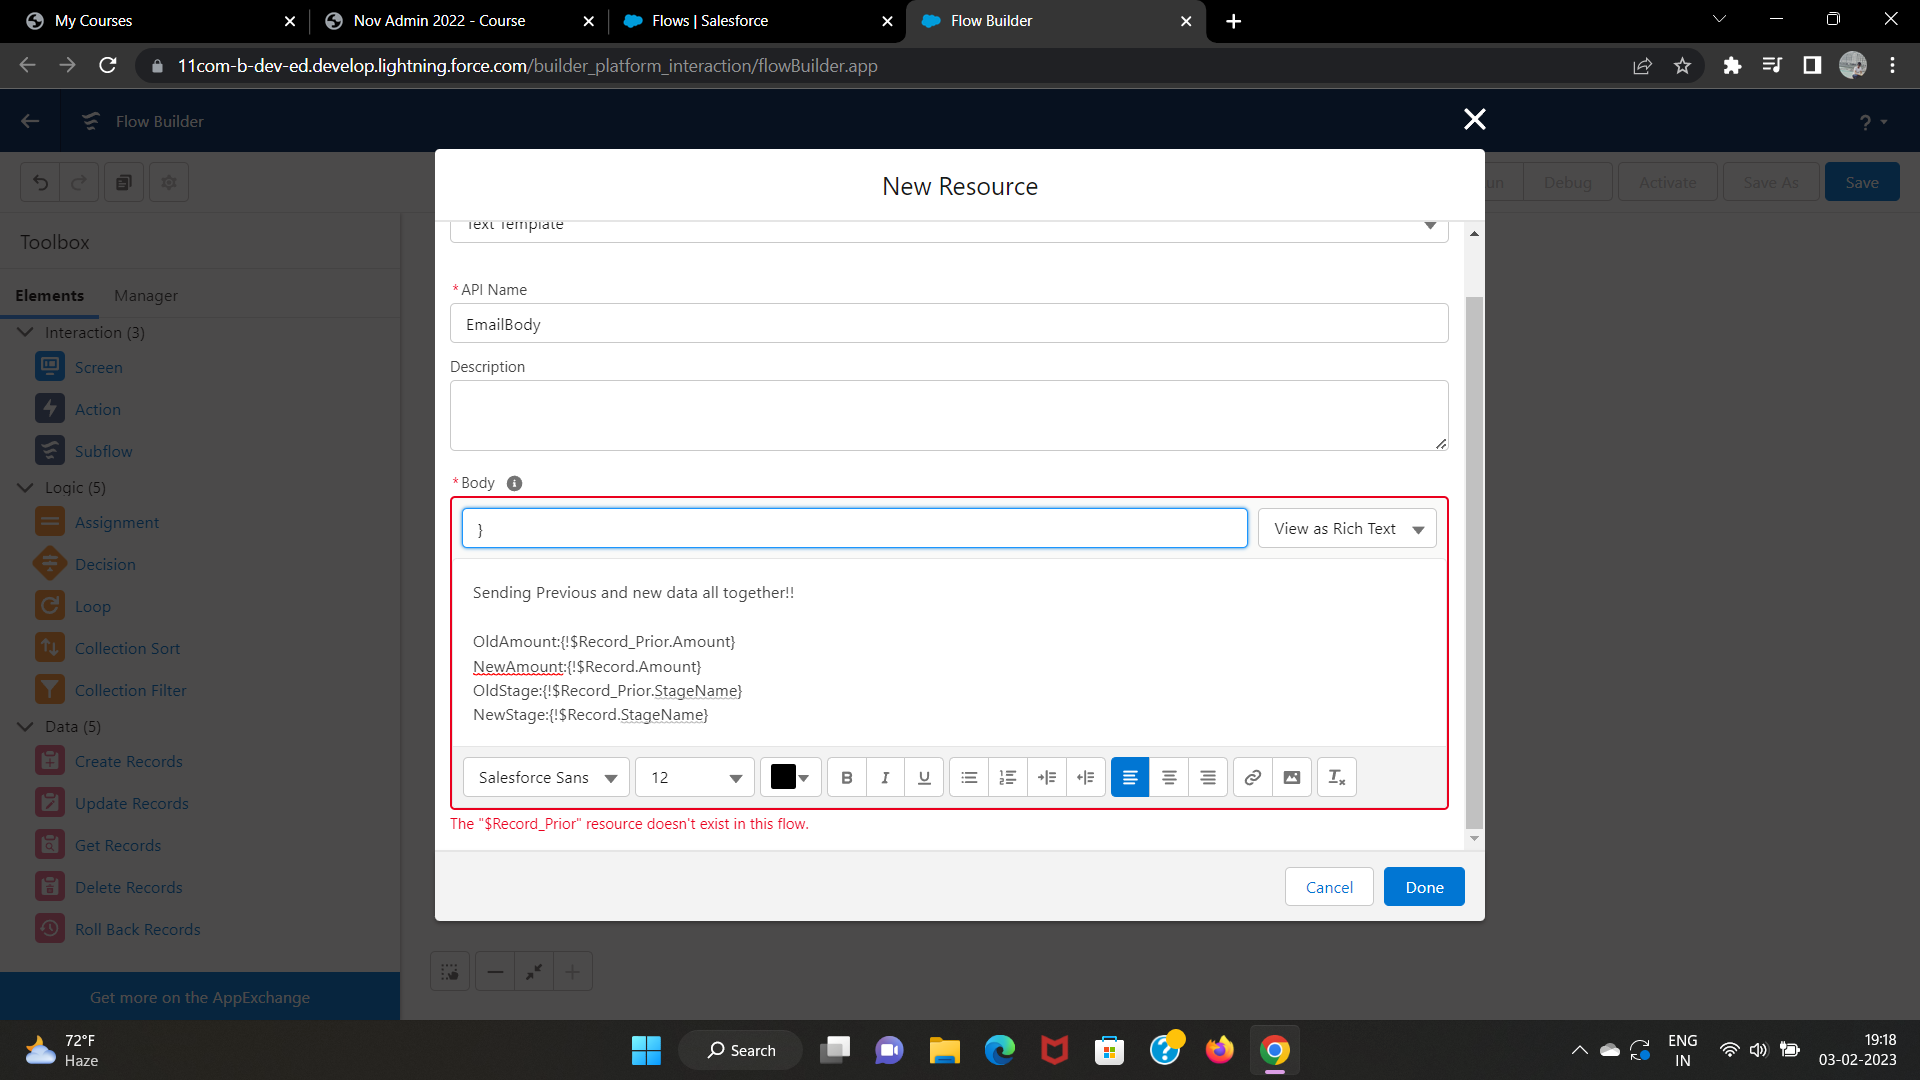Toggle underline formatting button

coord(924,778)
